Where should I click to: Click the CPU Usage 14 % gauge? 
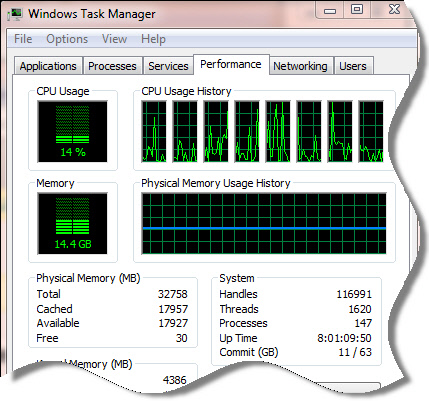(x=73, y=131)
